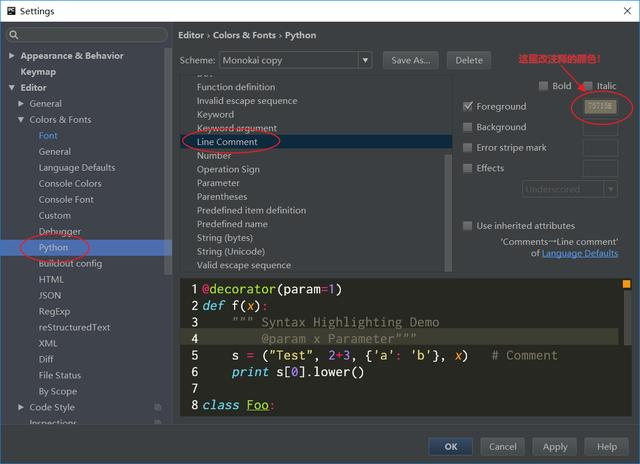Select Operation Sign attribute

click(228, 169)
